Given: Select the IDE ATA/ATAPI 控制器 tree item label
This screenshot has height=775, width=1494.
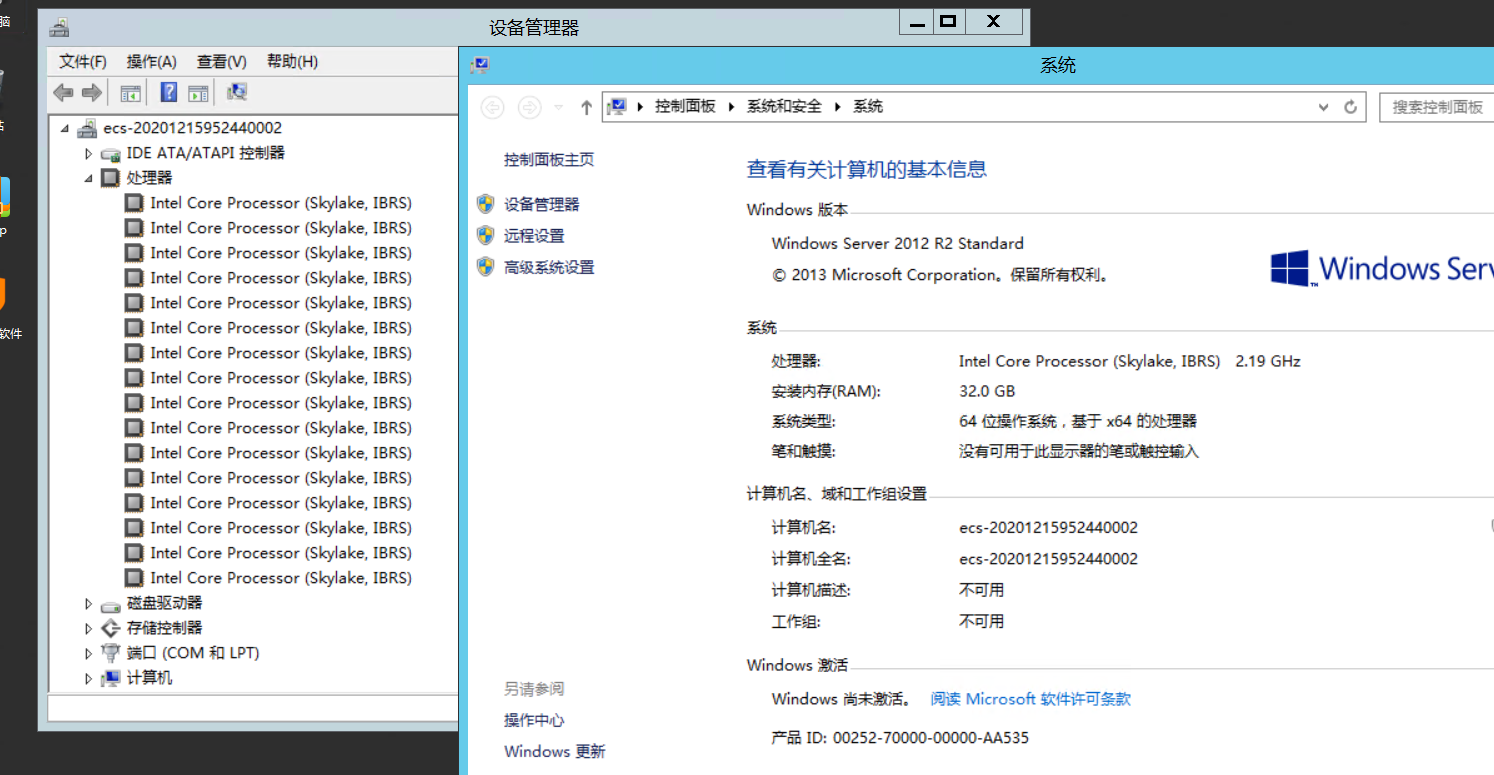Looking at the screenshot, I should click(205, 153).
